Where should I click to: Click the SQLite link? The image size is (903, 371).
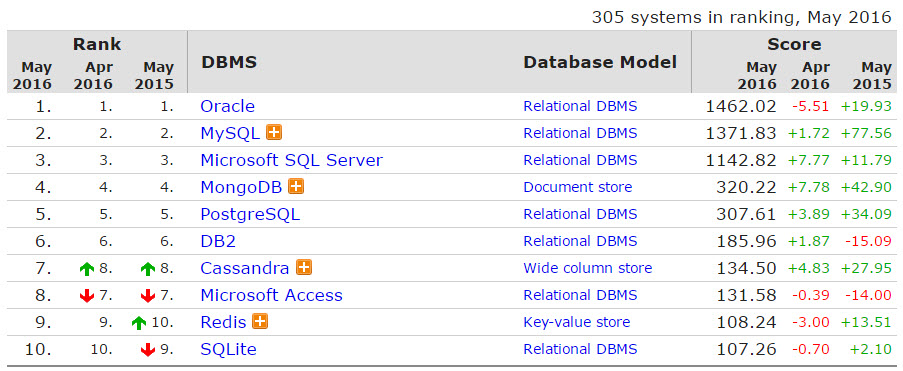point(229,349)
